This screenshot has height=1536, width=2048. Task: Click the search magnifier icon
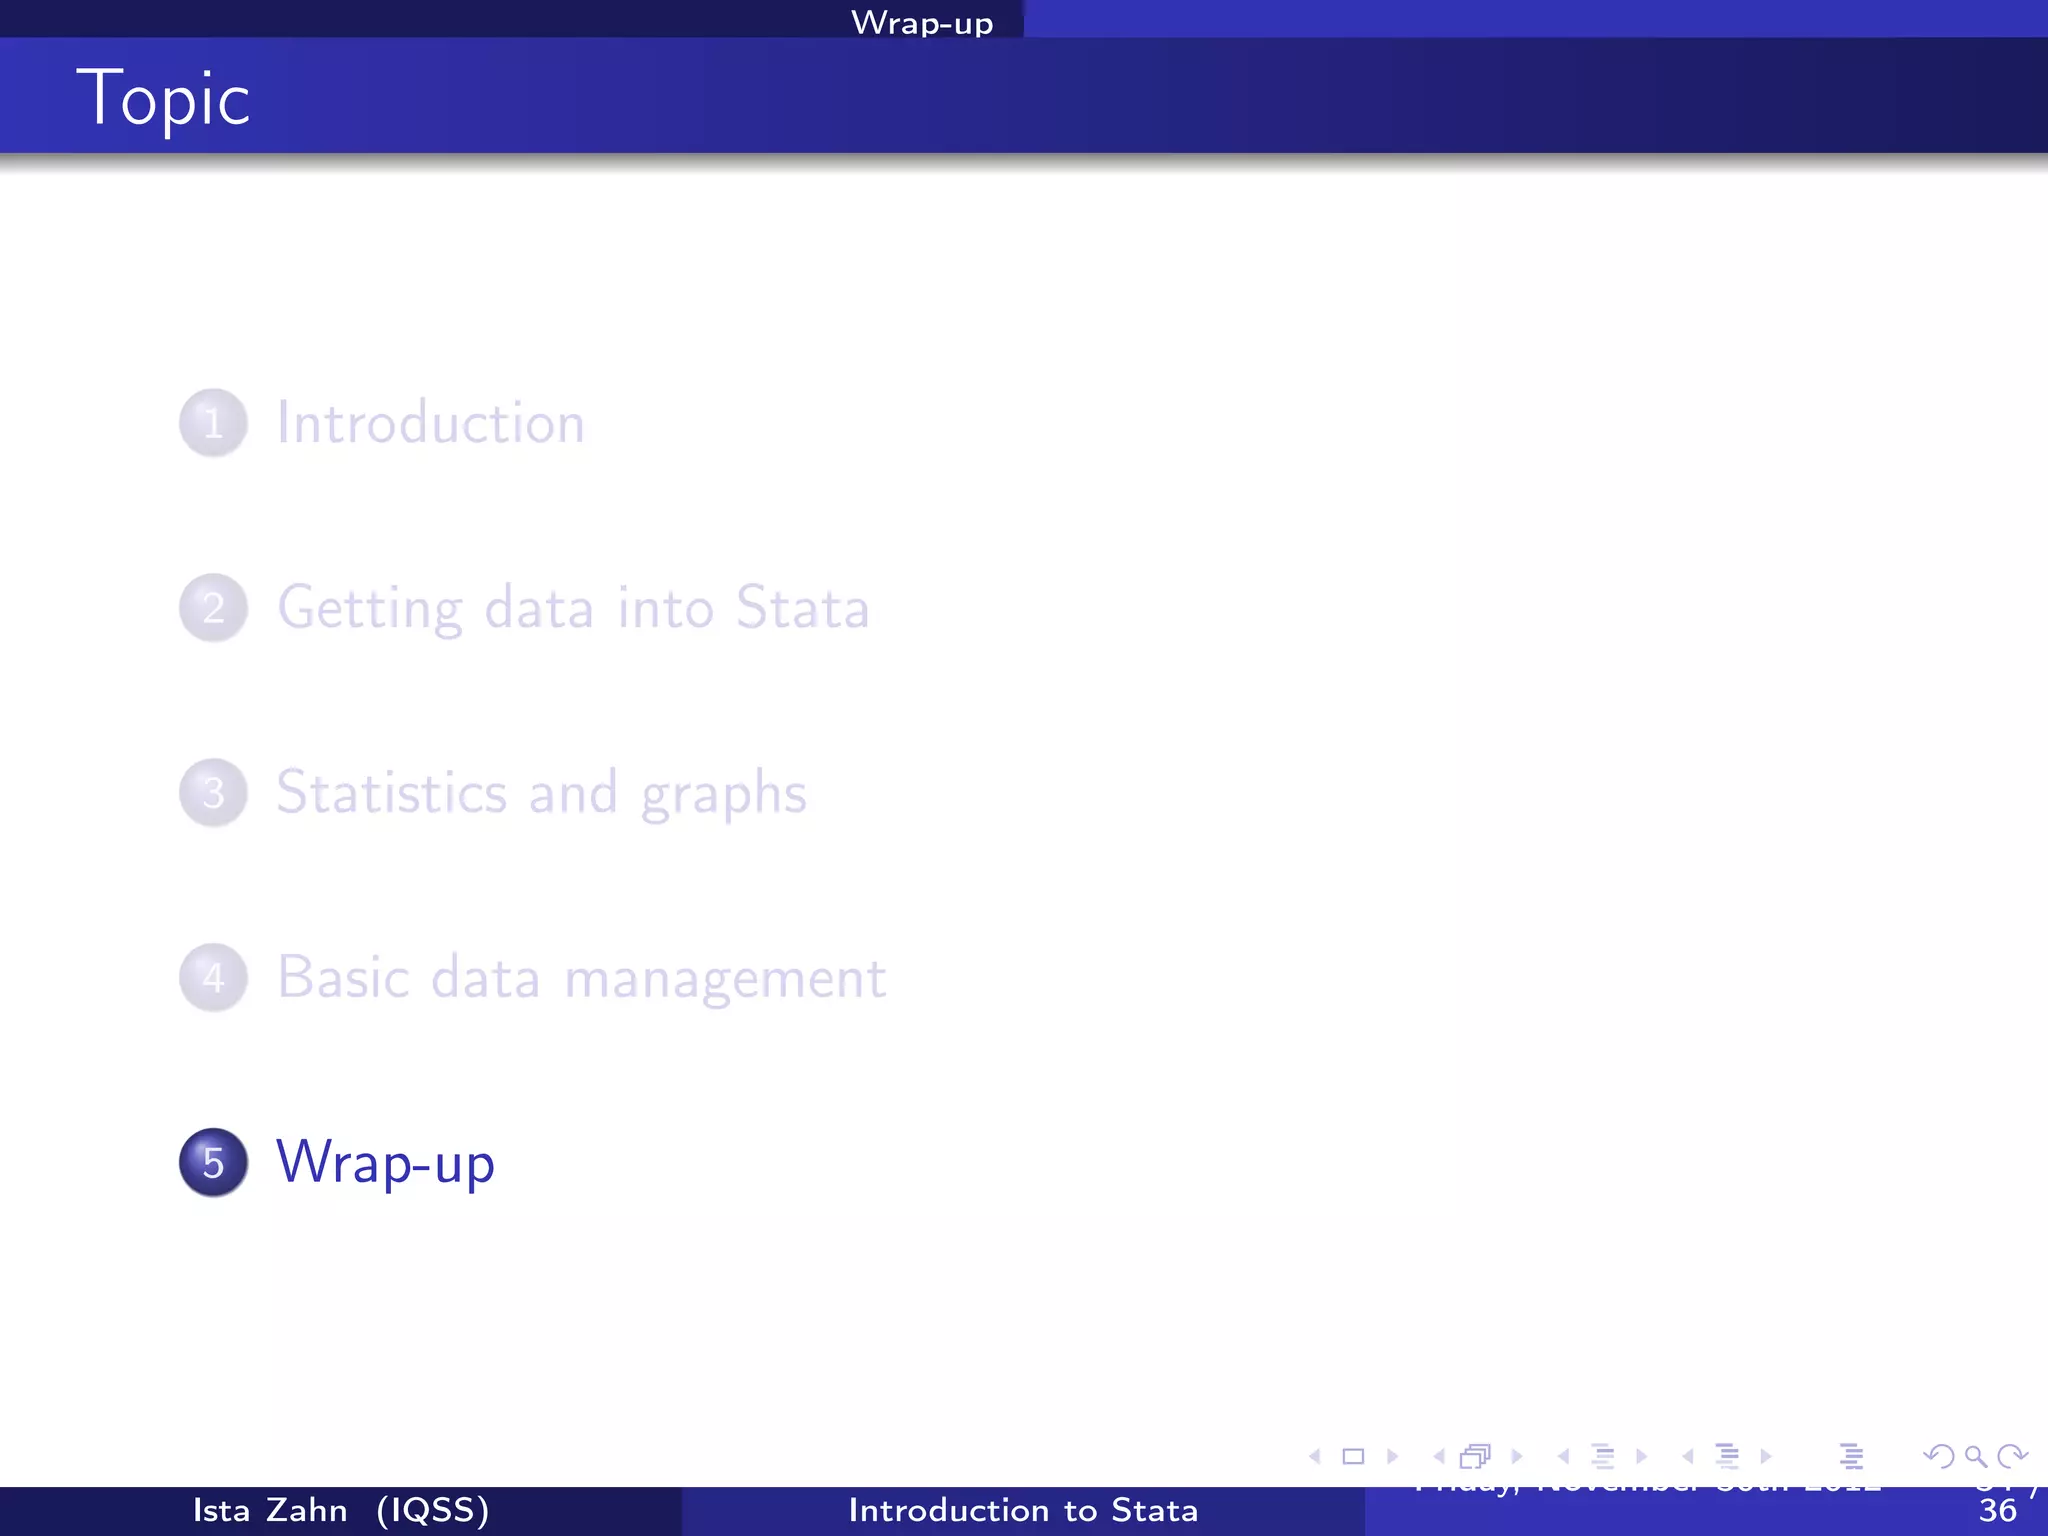point(1975,1457)
